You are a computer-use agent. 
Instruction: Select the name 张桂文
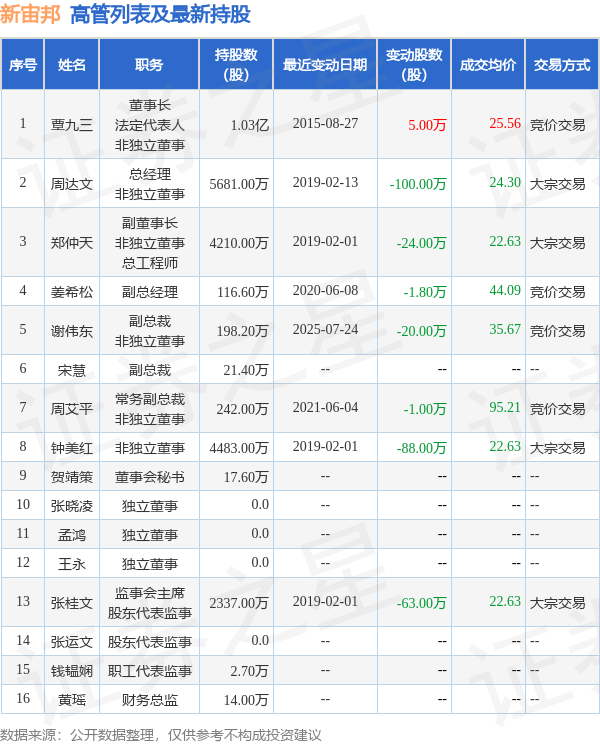pos(72,602)
